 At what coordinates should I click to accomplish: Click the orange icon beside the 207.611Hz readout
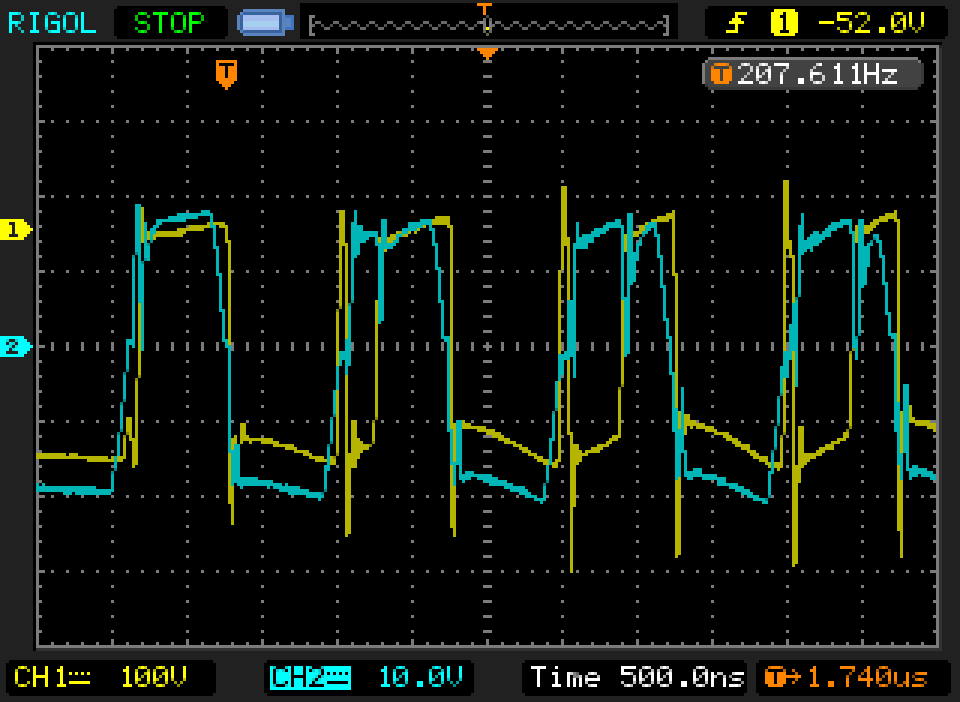720,74
